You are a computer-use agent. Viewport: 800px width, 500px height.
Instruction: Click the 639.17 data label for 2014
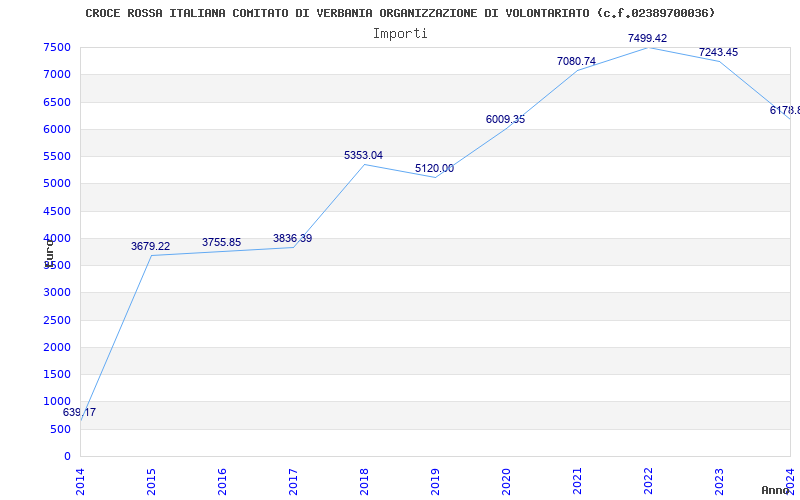[x=79, y=413]
